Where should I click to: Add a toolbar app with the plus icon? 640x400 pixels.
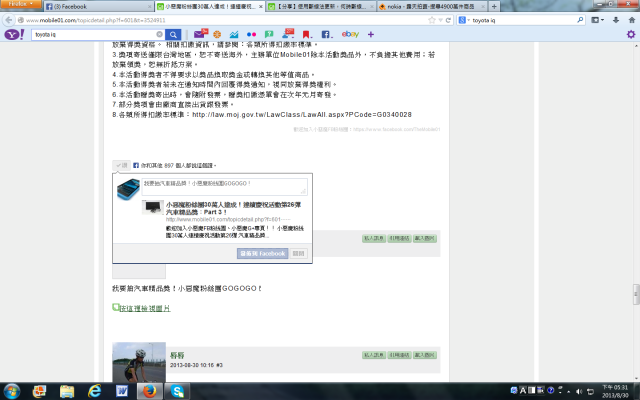click(371, 35)
